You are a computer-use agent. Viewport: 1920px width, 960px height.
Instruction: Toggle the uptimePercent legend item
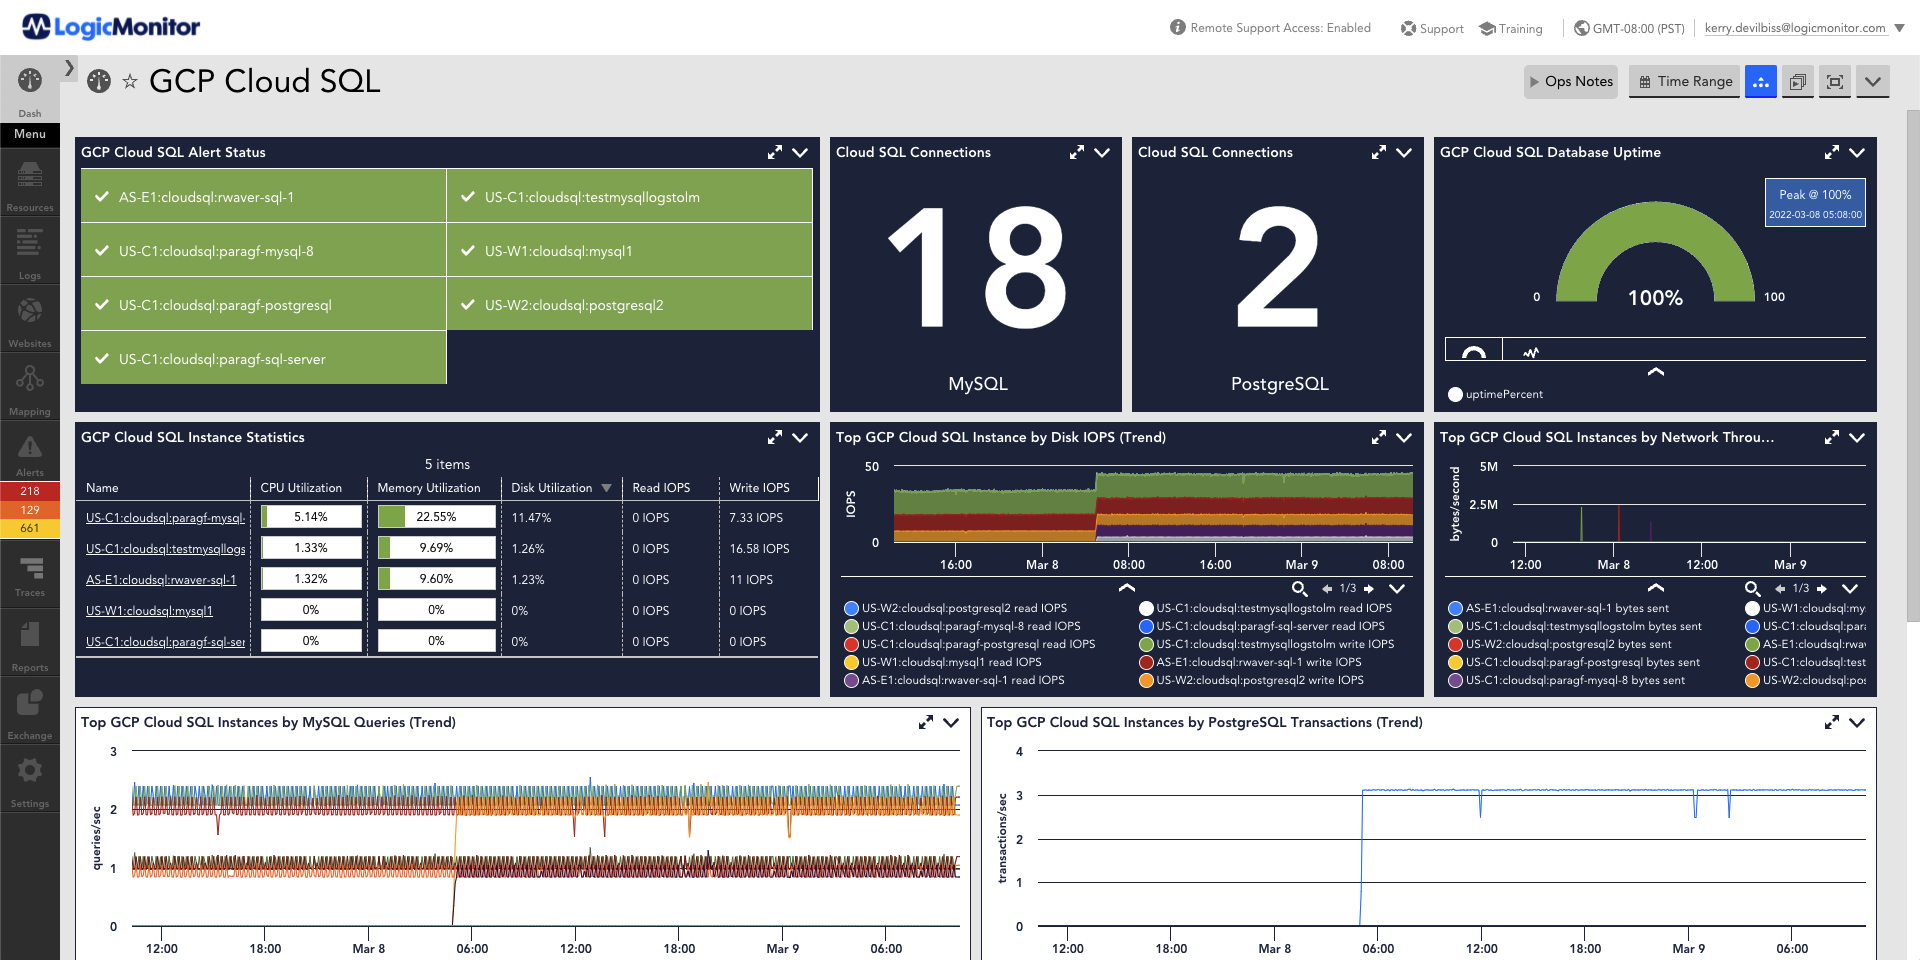(1495, 394)
